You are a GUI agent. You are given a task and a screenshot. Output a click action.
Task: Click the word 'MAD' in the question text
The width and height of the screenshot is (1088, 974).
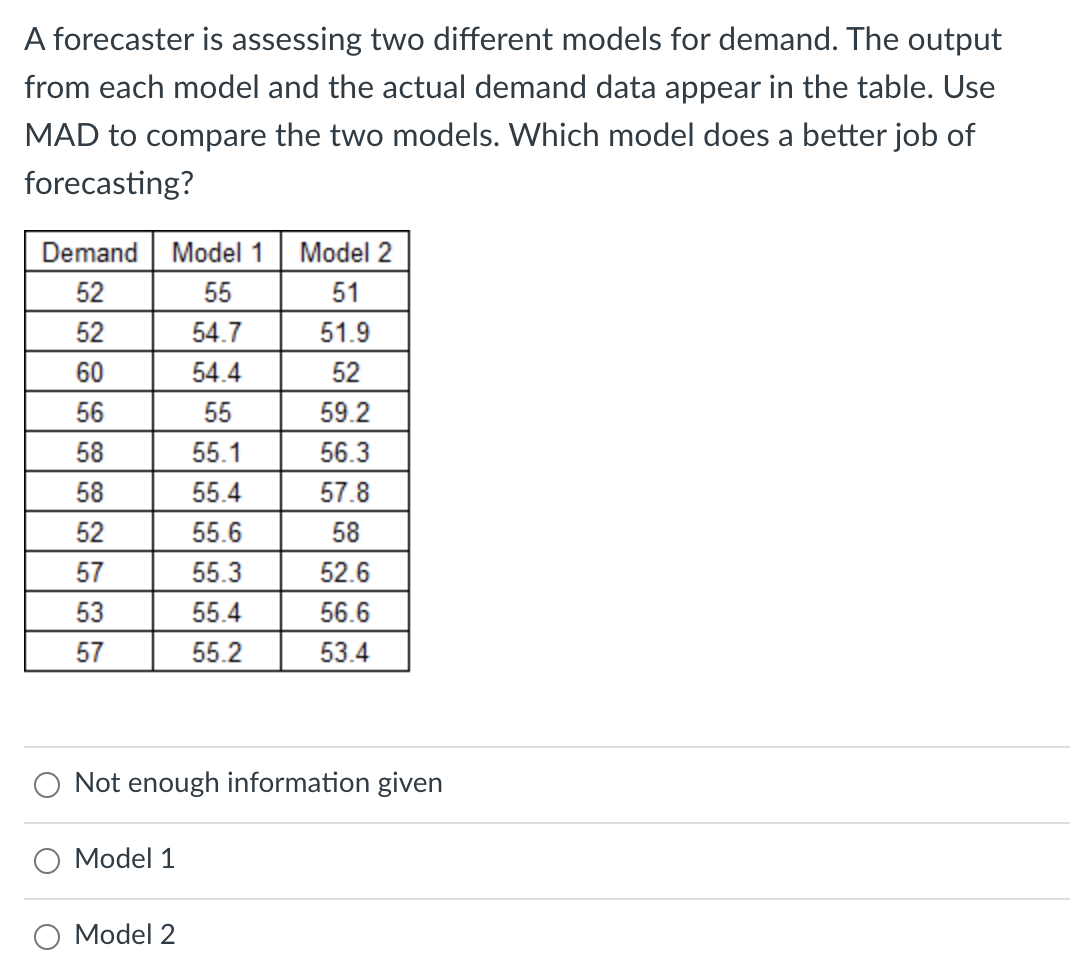coord(62,135)
